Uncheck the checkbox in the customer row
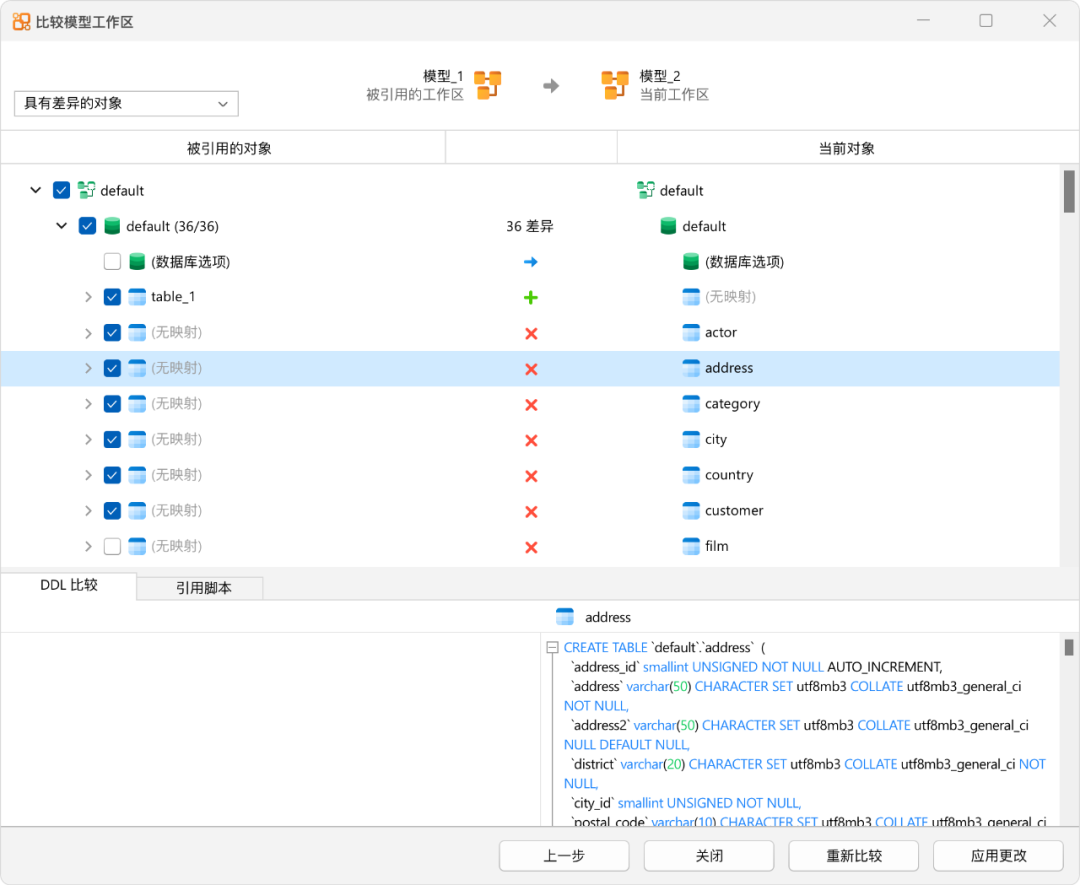The height and width of the screenshot is (885, 1080). click(x=112, y=510)
